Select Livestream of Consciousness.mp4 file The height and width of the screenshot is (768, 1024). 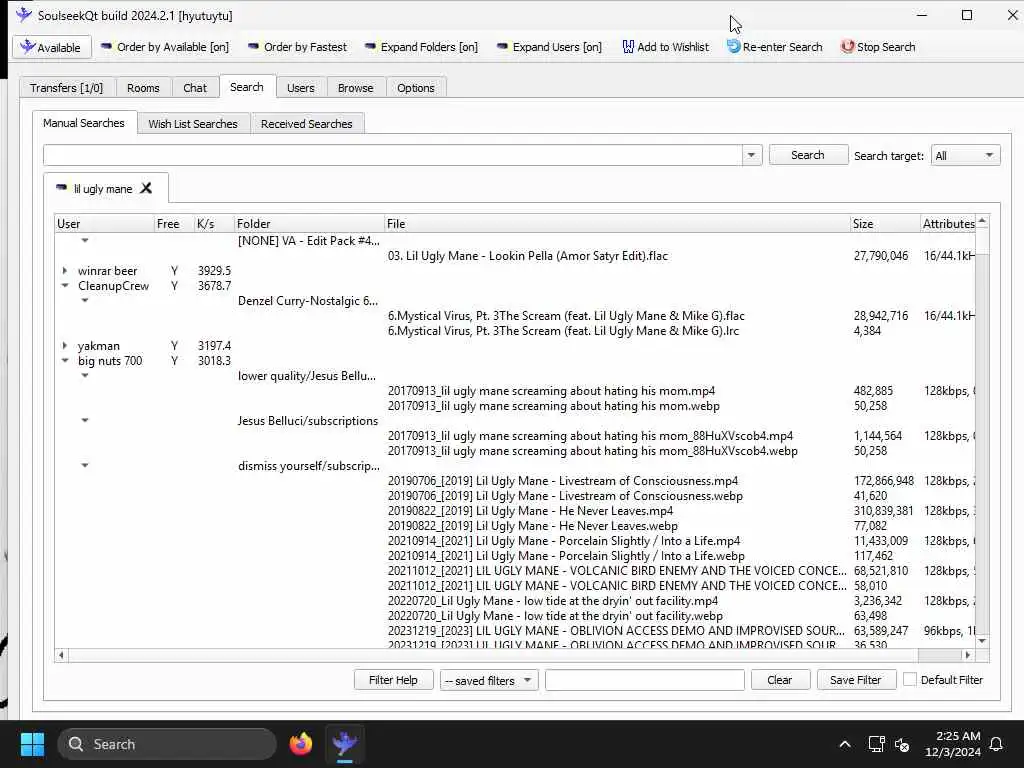[x=563, y=481]
